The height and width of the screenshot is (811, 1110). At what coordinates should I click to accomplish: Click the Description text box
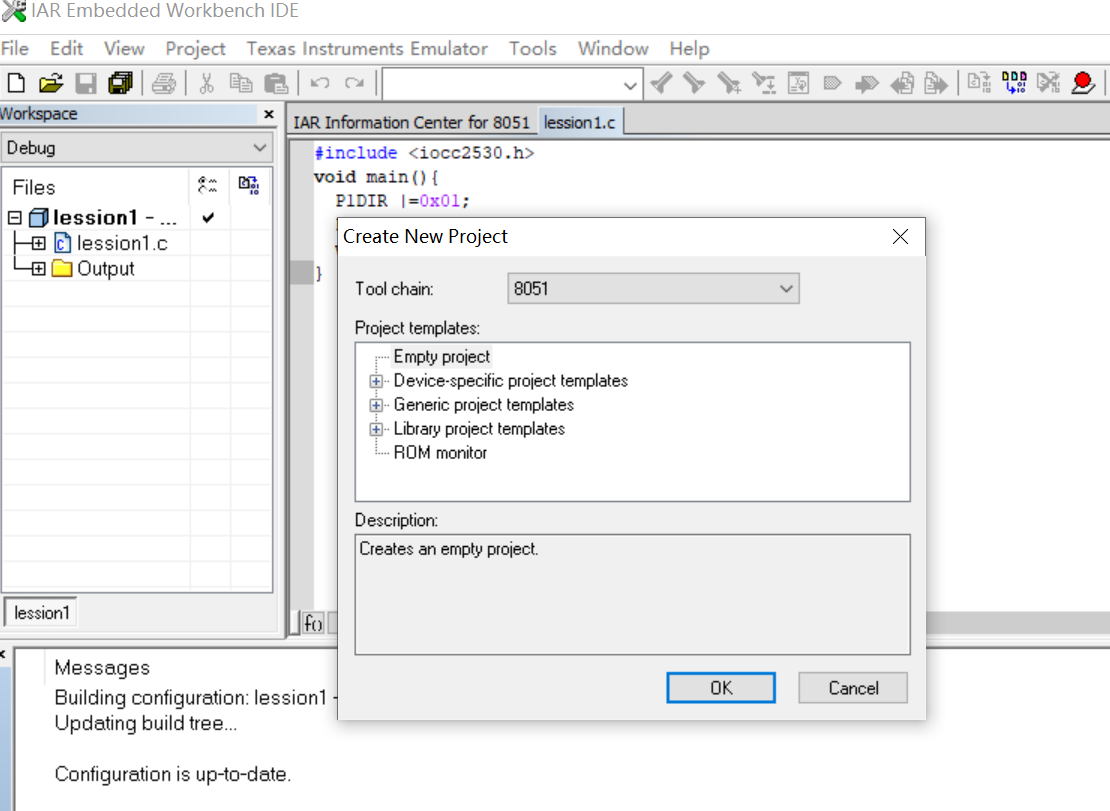(x=632, y=594)
